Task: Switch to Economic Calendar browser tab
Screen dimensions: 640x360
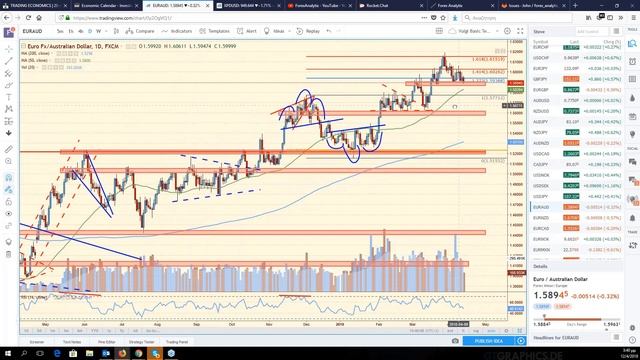Action: tap(106, 6)
